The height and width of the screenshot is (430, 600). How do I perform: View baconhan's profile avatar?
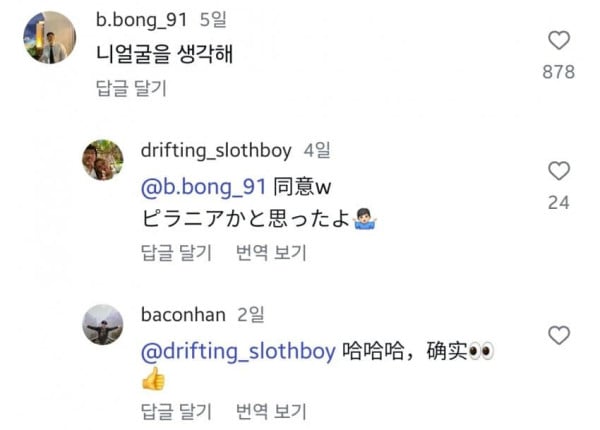point(102,326)
